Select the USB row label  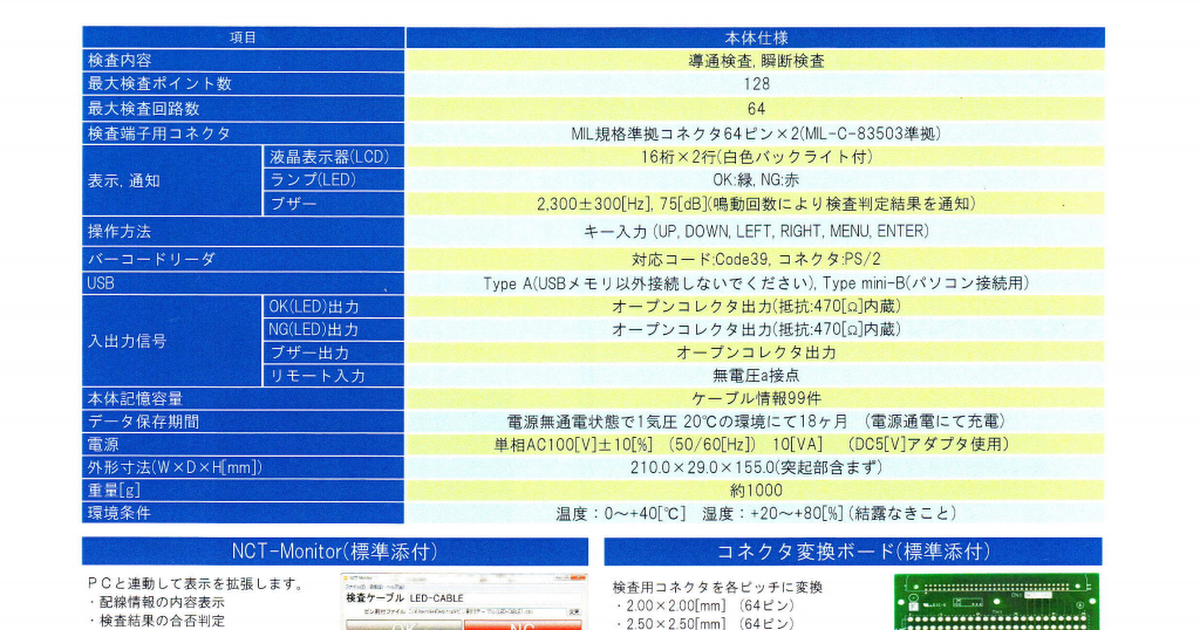[x=101, y=283]
